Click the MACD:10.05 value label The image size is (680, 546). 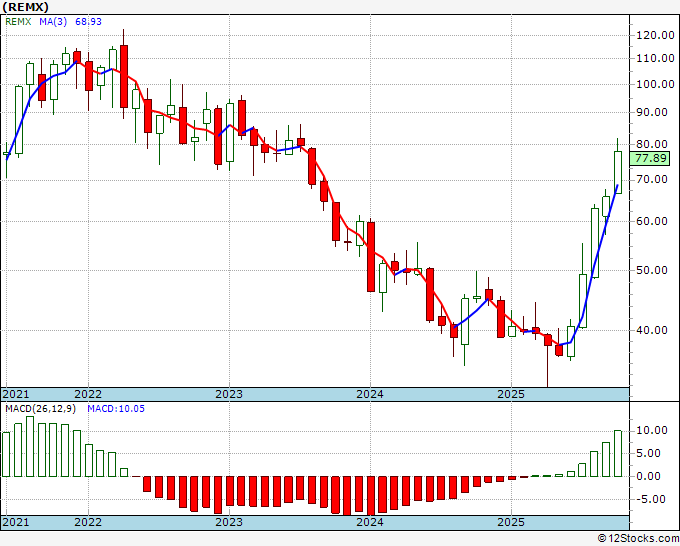pos(116,409)
